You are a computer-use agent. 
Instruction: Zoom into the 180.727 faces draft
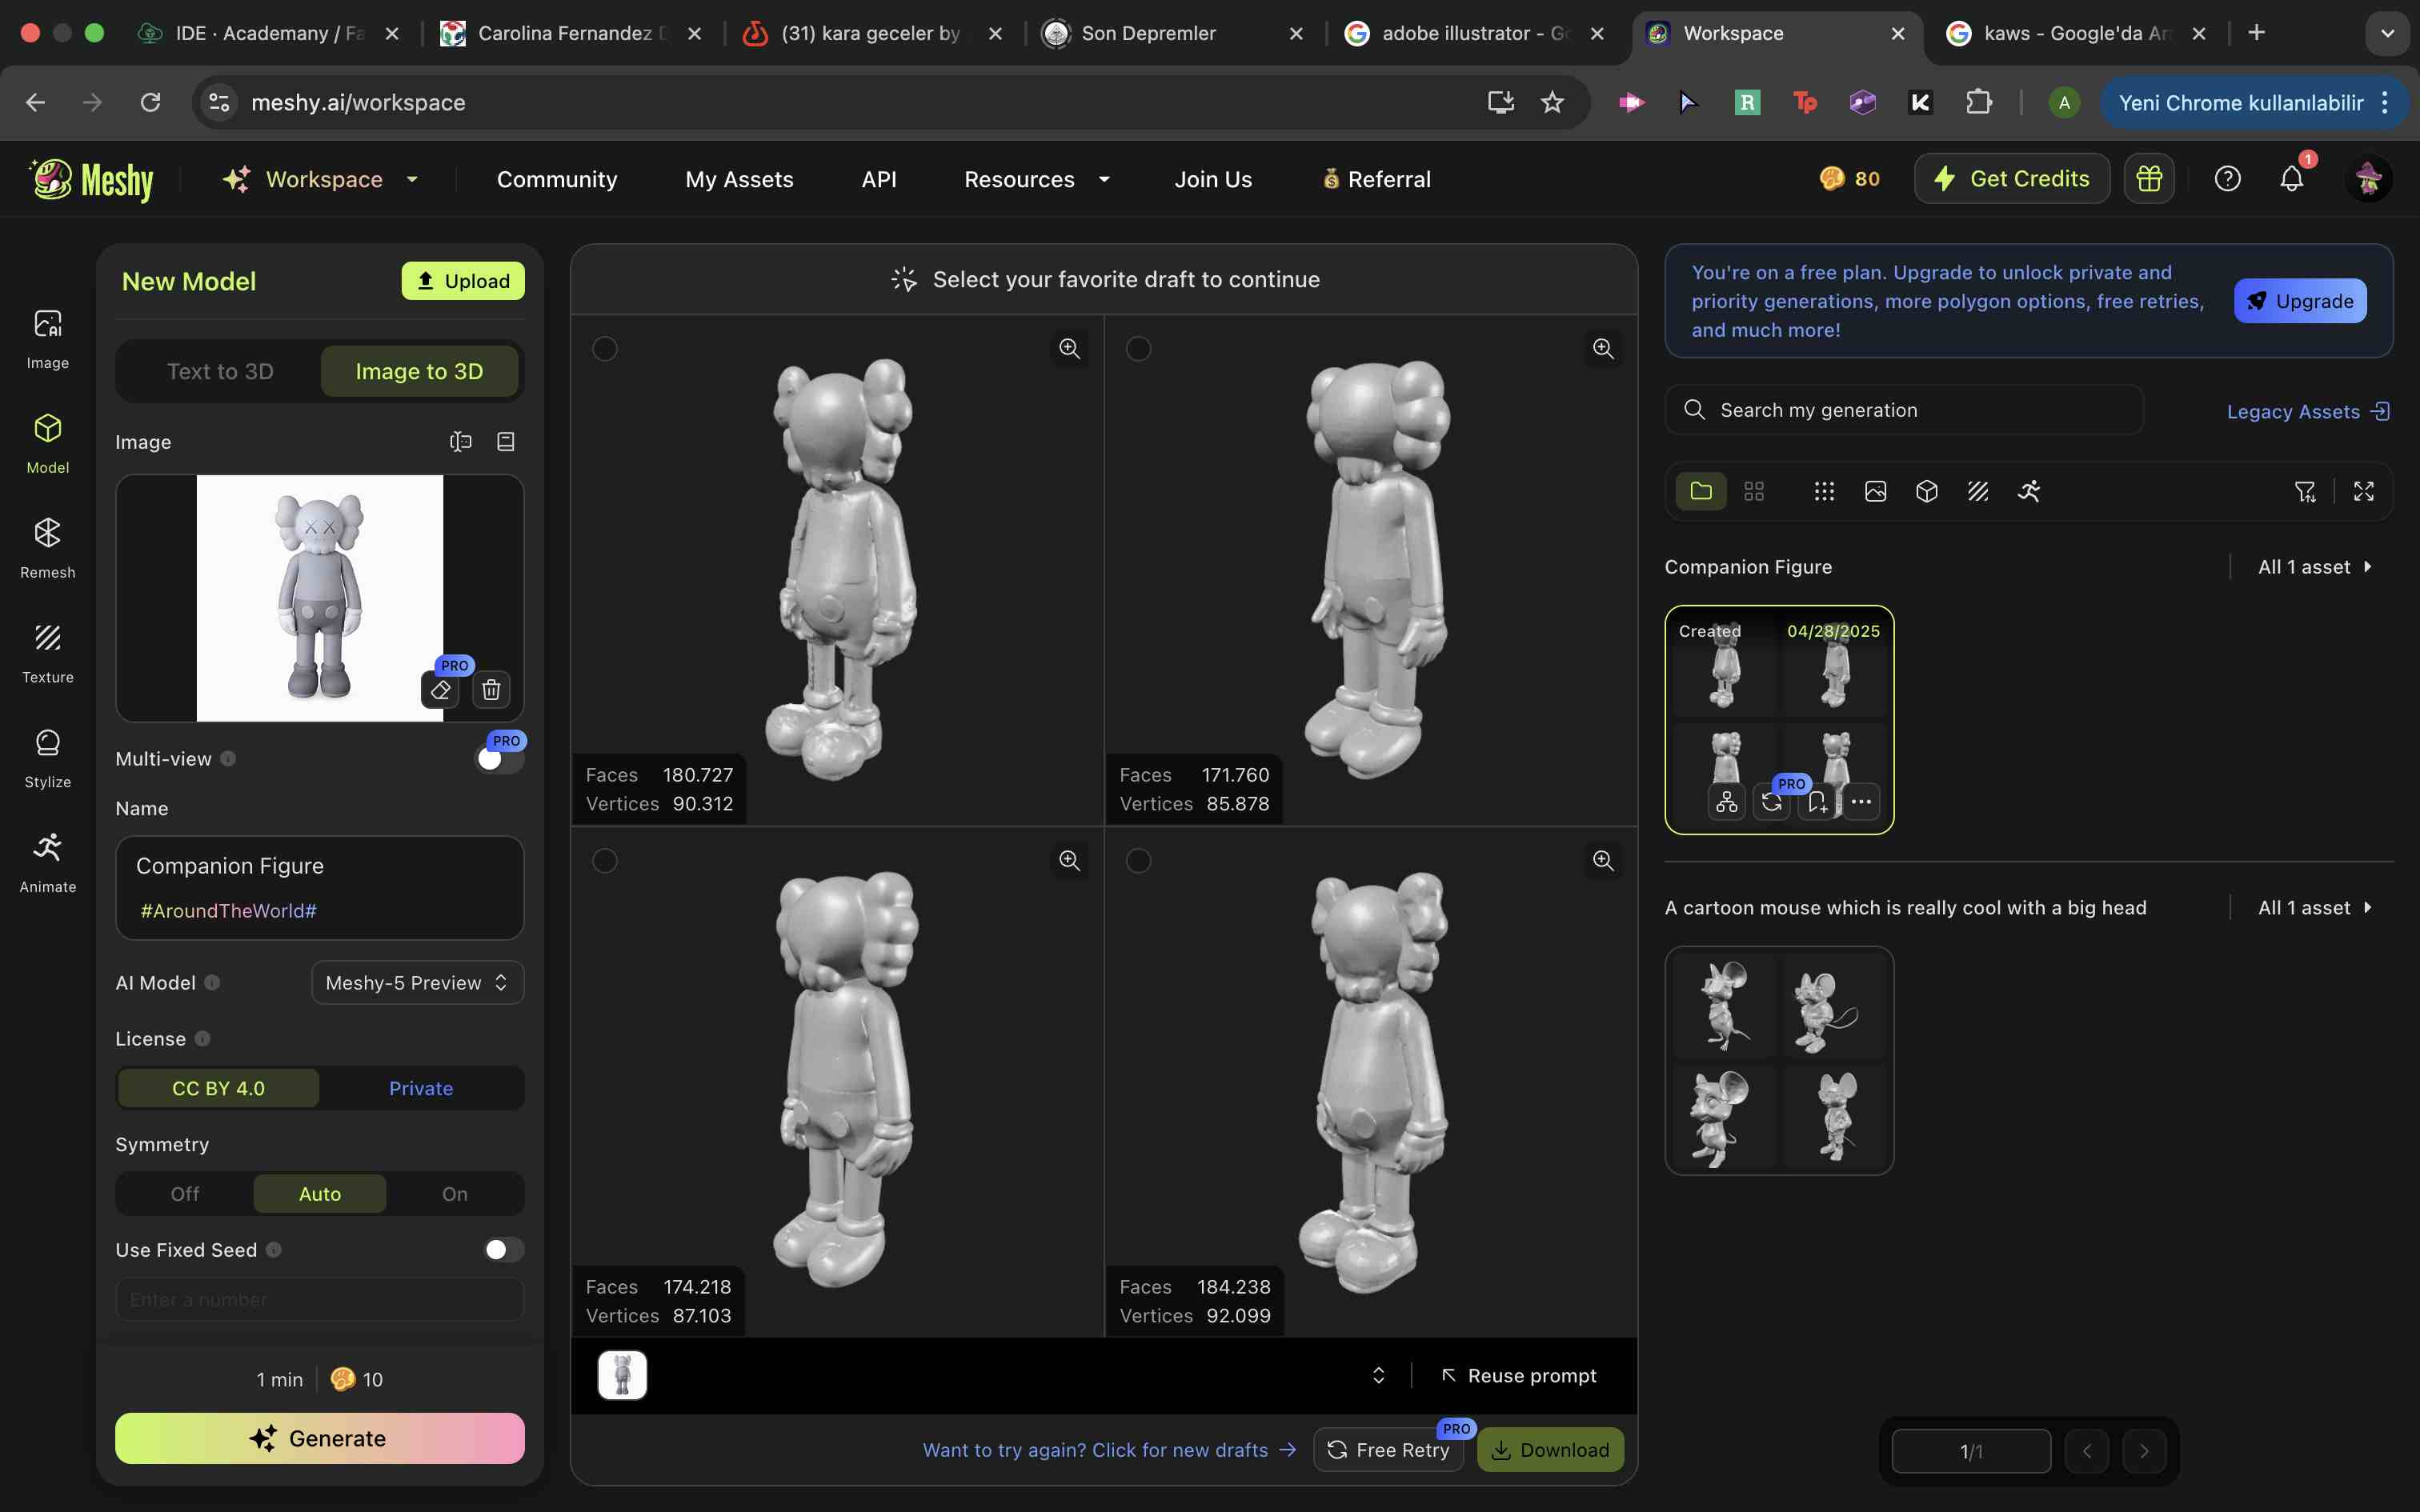[x=1069, y=348]
